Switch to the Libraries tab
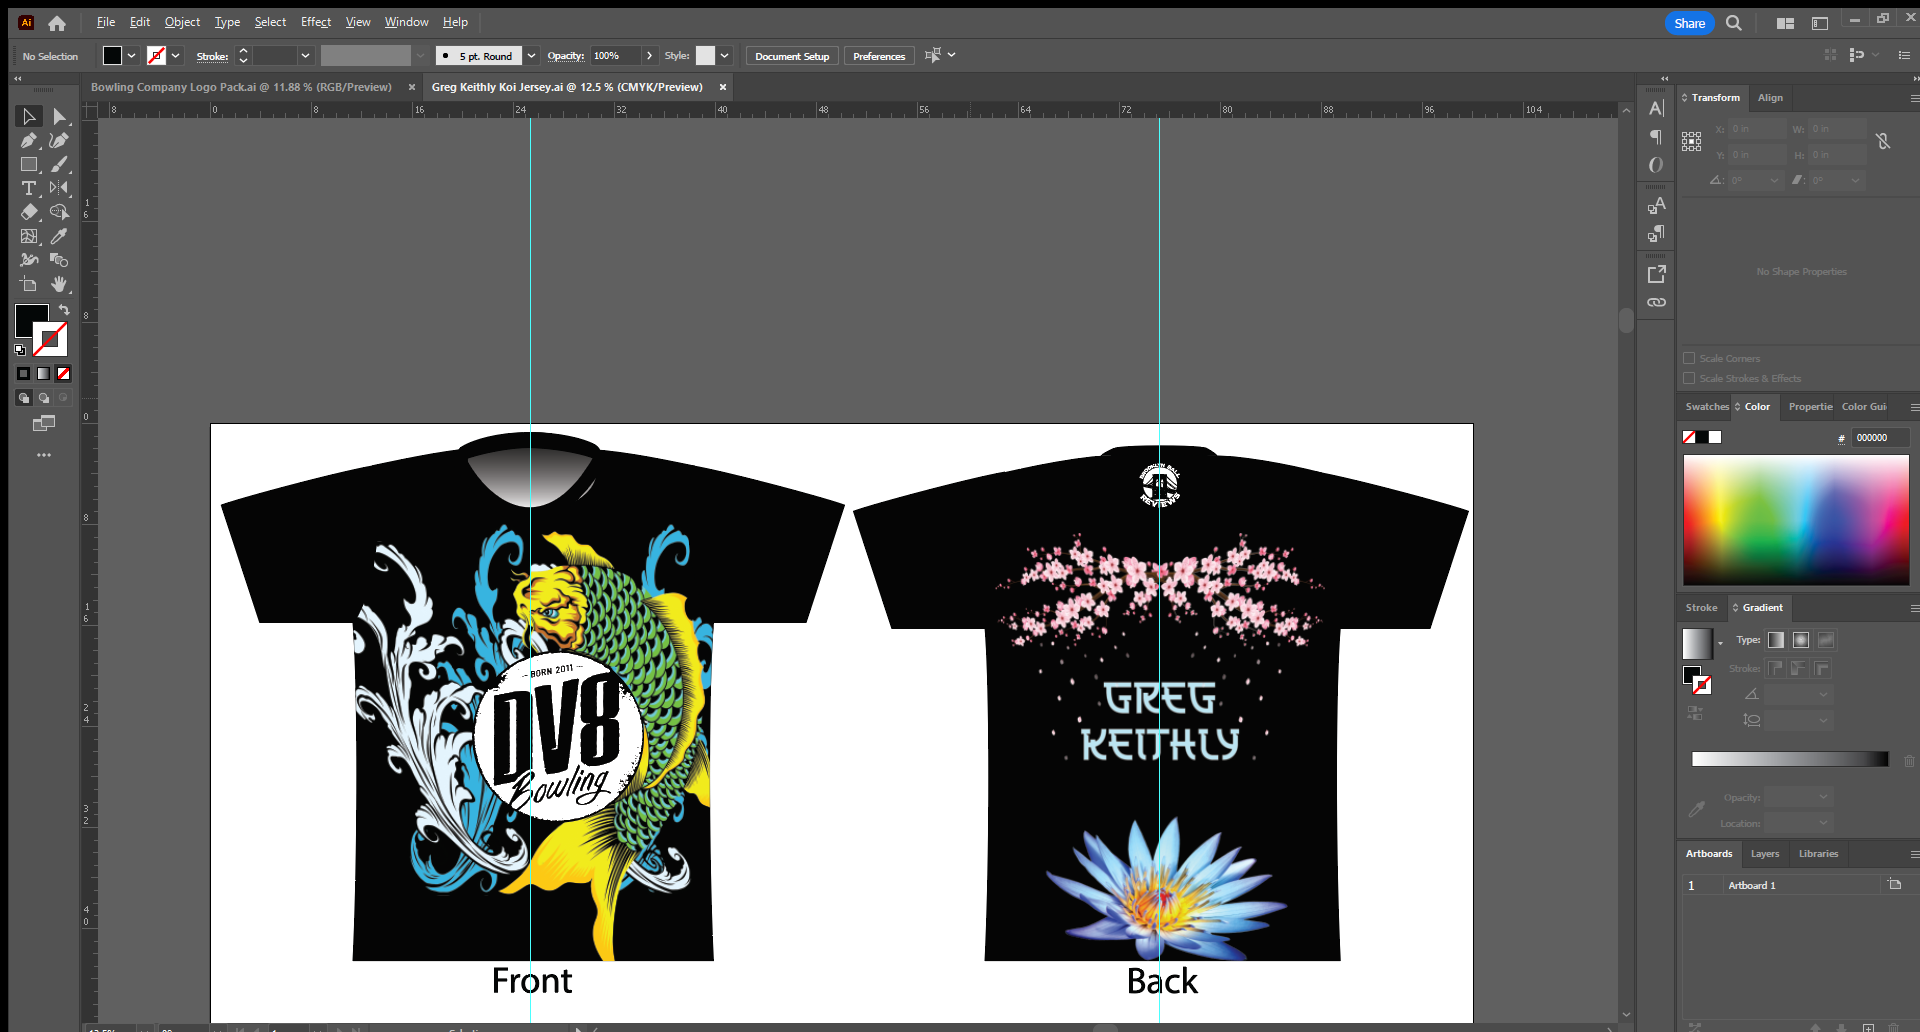The width and height of the screenshot is (1920, 1032). [1818, 854]
